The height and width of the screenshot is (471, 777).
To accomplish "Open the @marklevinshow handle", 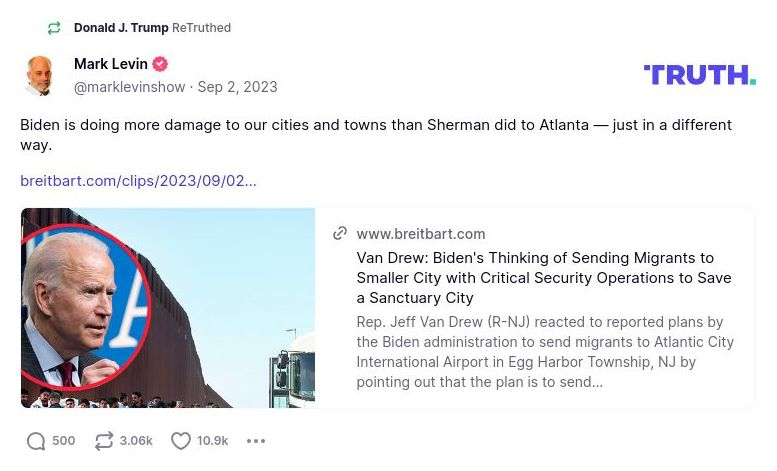I will point(129,87).
